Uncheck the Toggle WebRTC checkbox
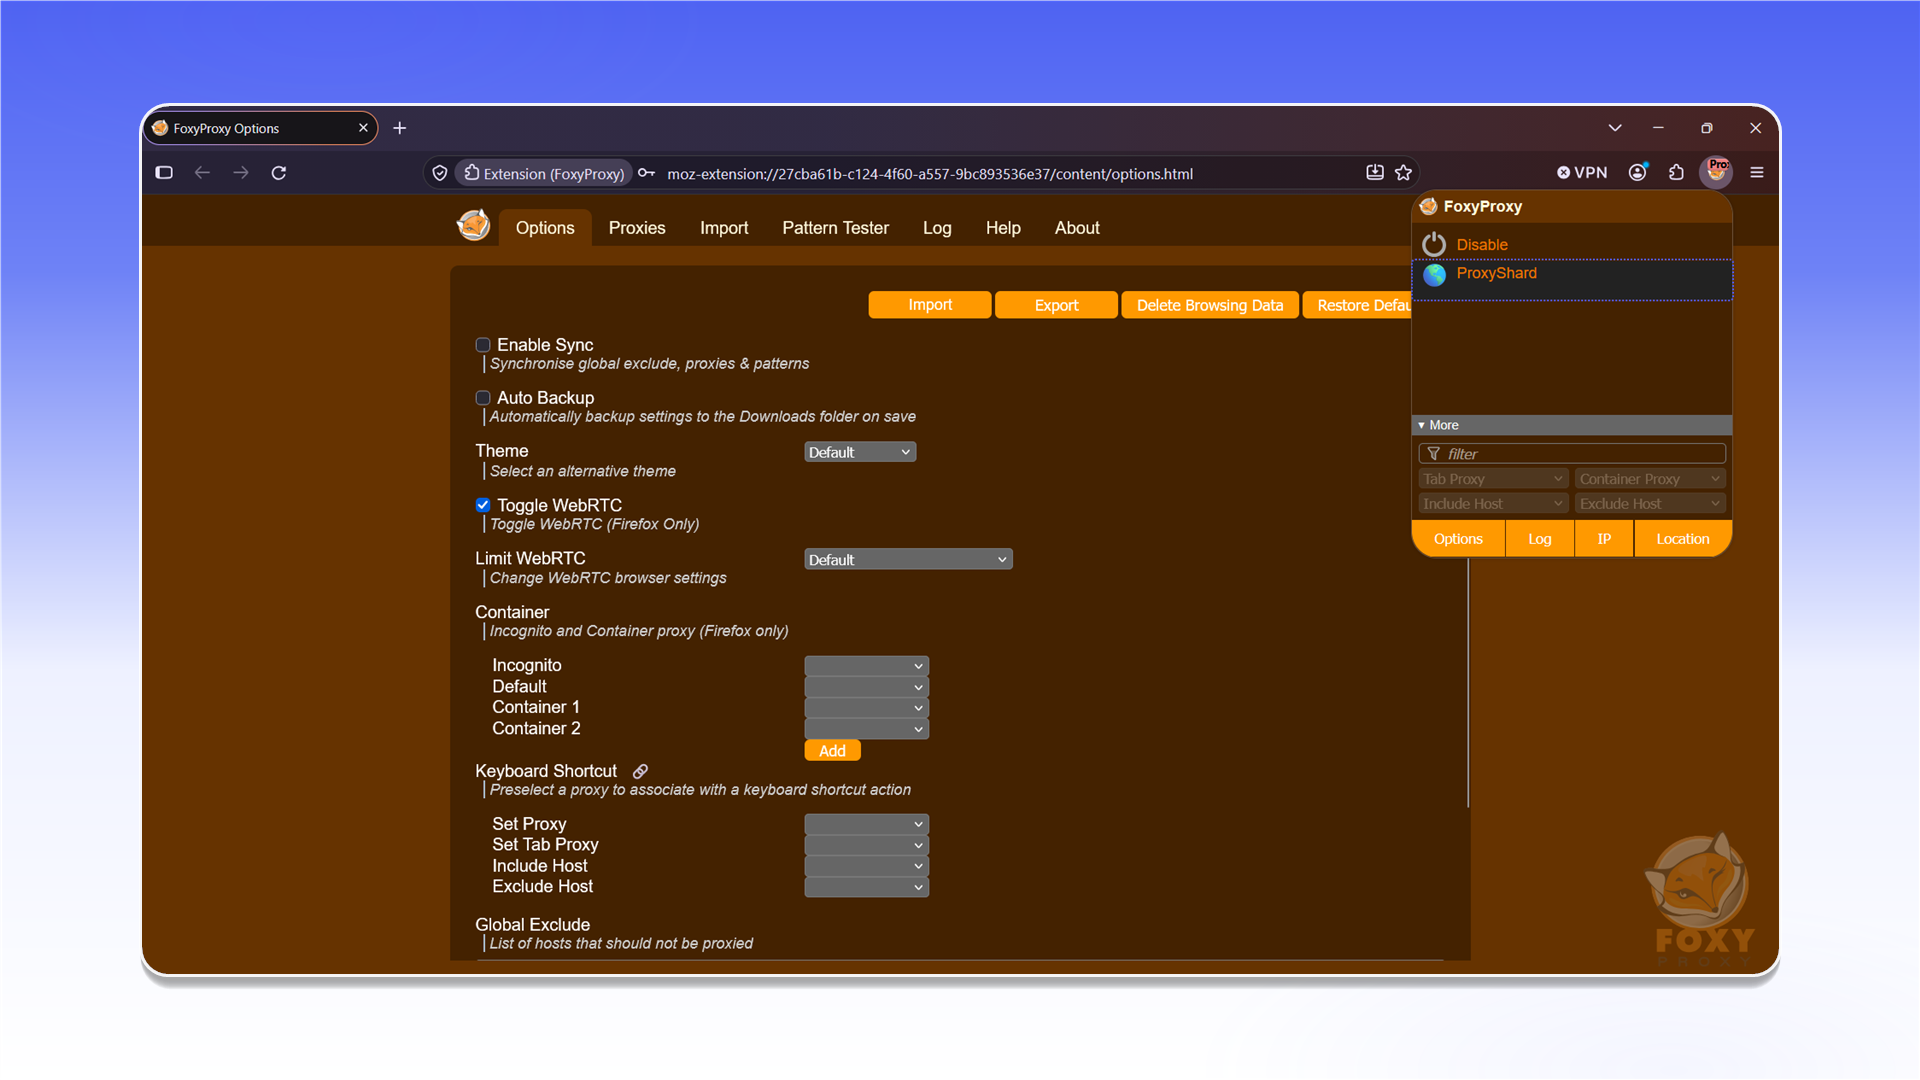The width and height of the screenshot is (1920, 1080). 483,505
